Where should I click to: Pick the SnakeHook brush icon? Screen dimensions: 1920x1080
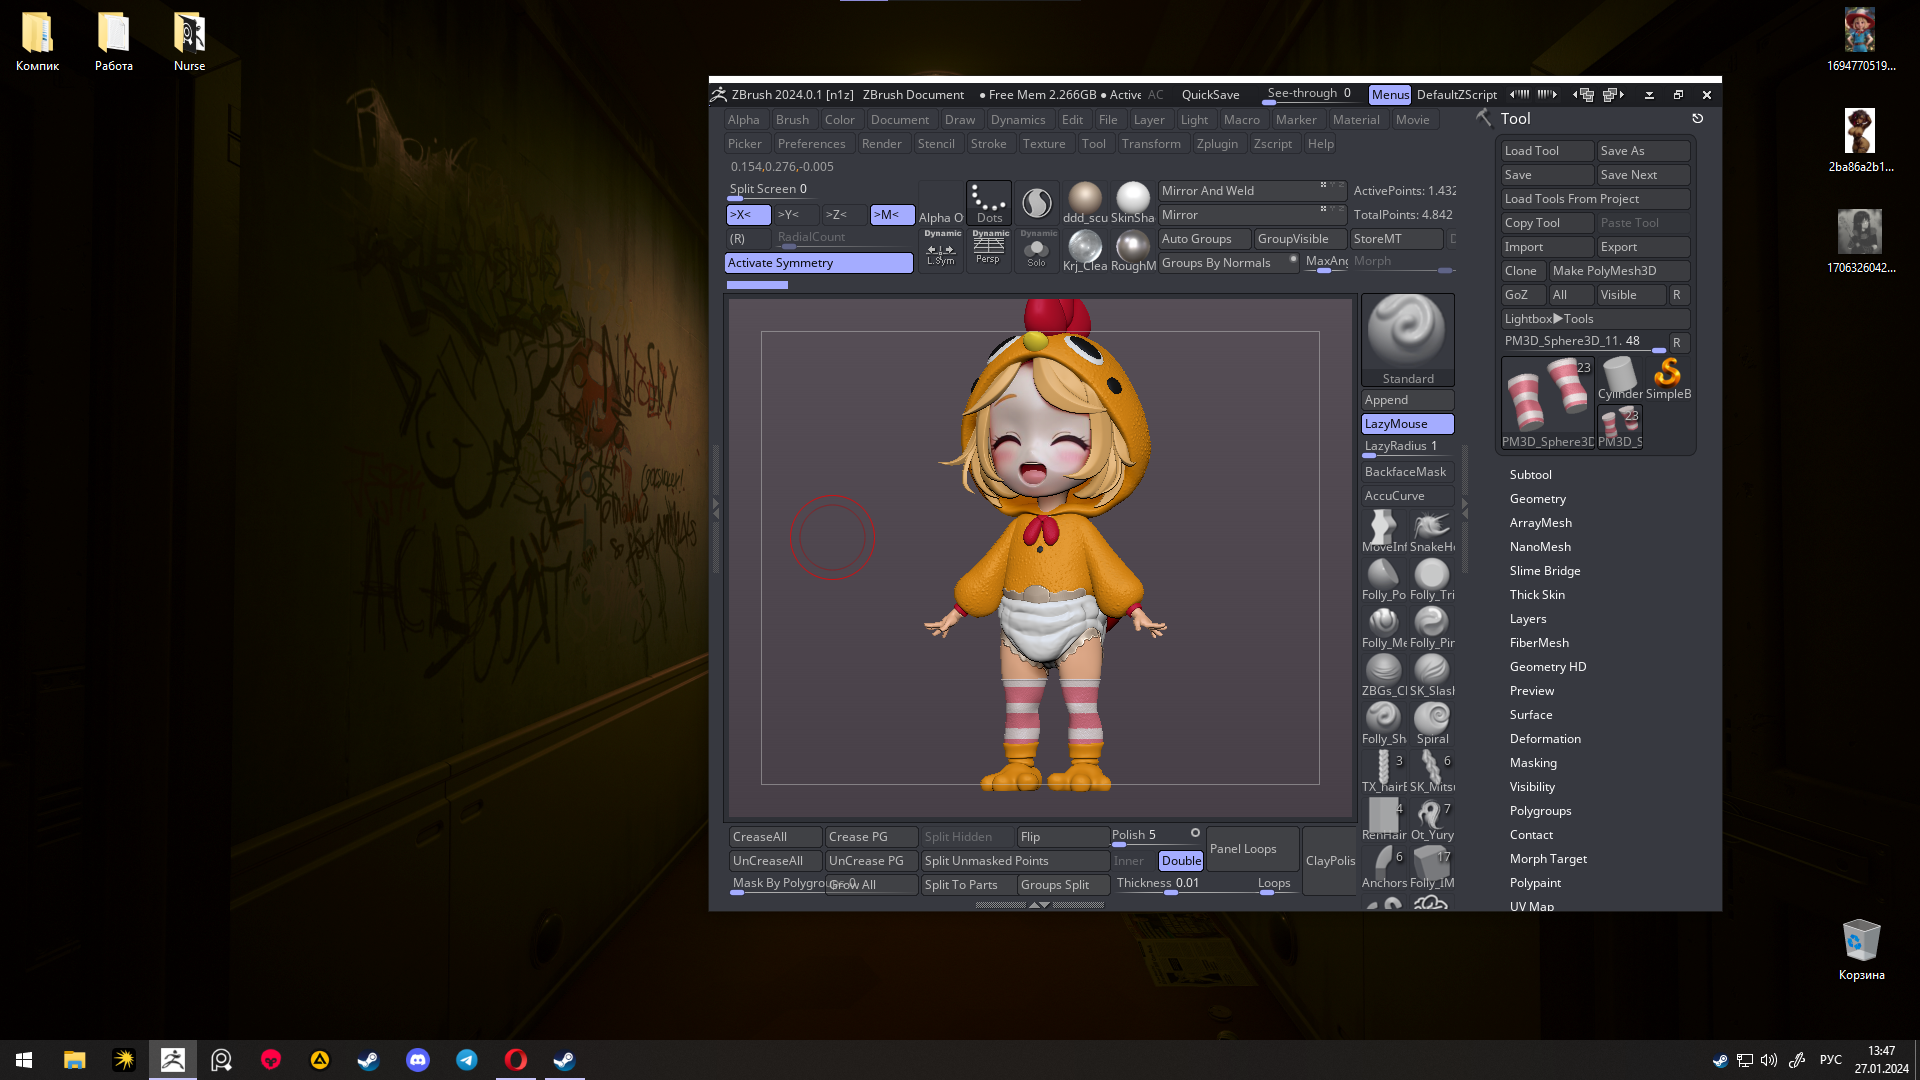[1432, 530]
